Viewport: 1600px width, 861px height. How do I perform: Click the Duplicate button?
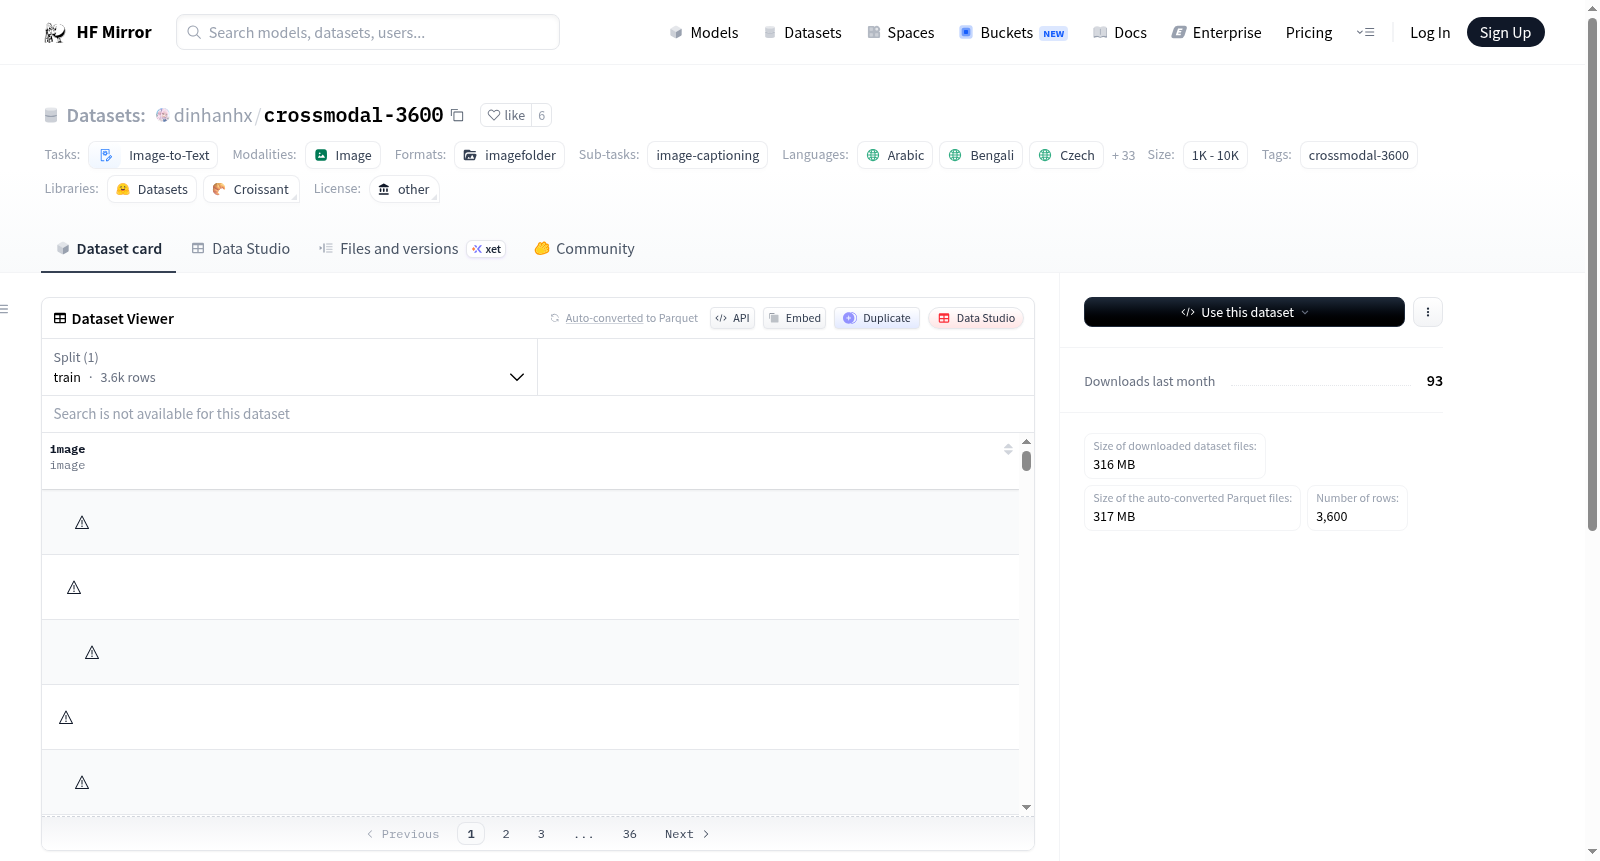click(x=876, y=318)
